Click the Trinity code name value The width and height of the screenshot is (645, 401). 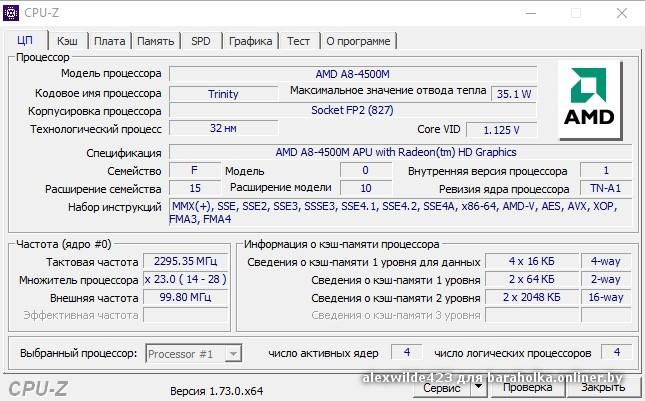tap(223, 94)
